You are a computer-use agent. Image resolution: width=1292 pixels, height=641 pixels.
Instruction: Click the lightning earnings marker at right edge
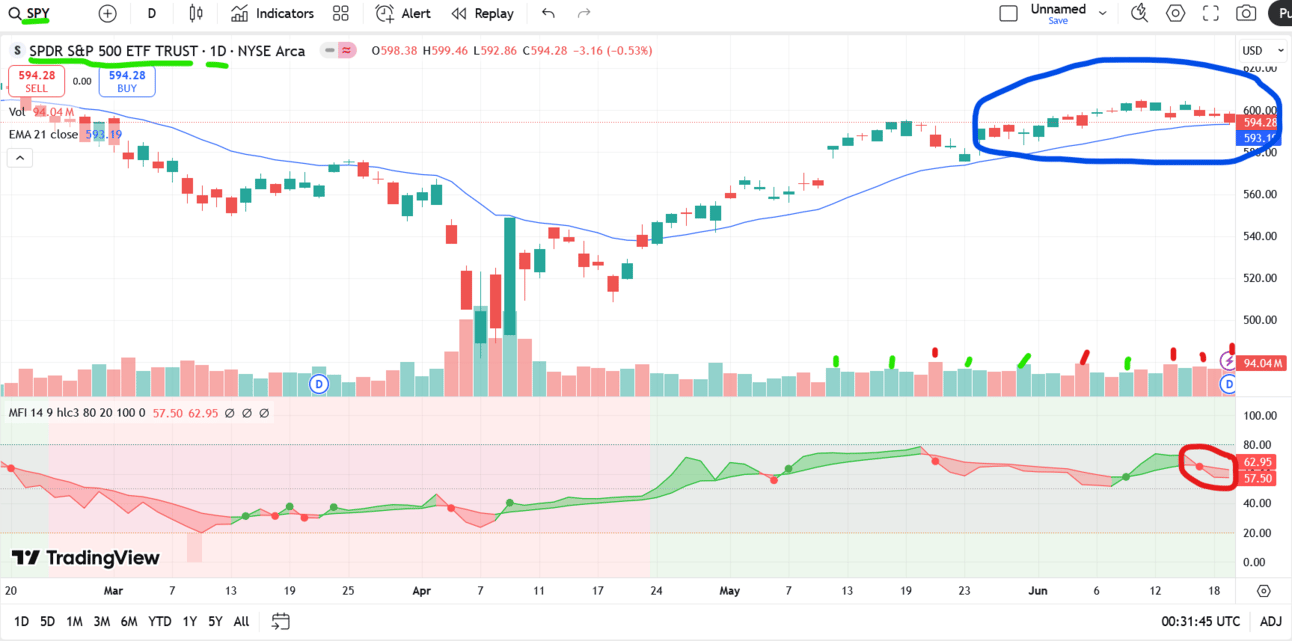point(1230,362)
